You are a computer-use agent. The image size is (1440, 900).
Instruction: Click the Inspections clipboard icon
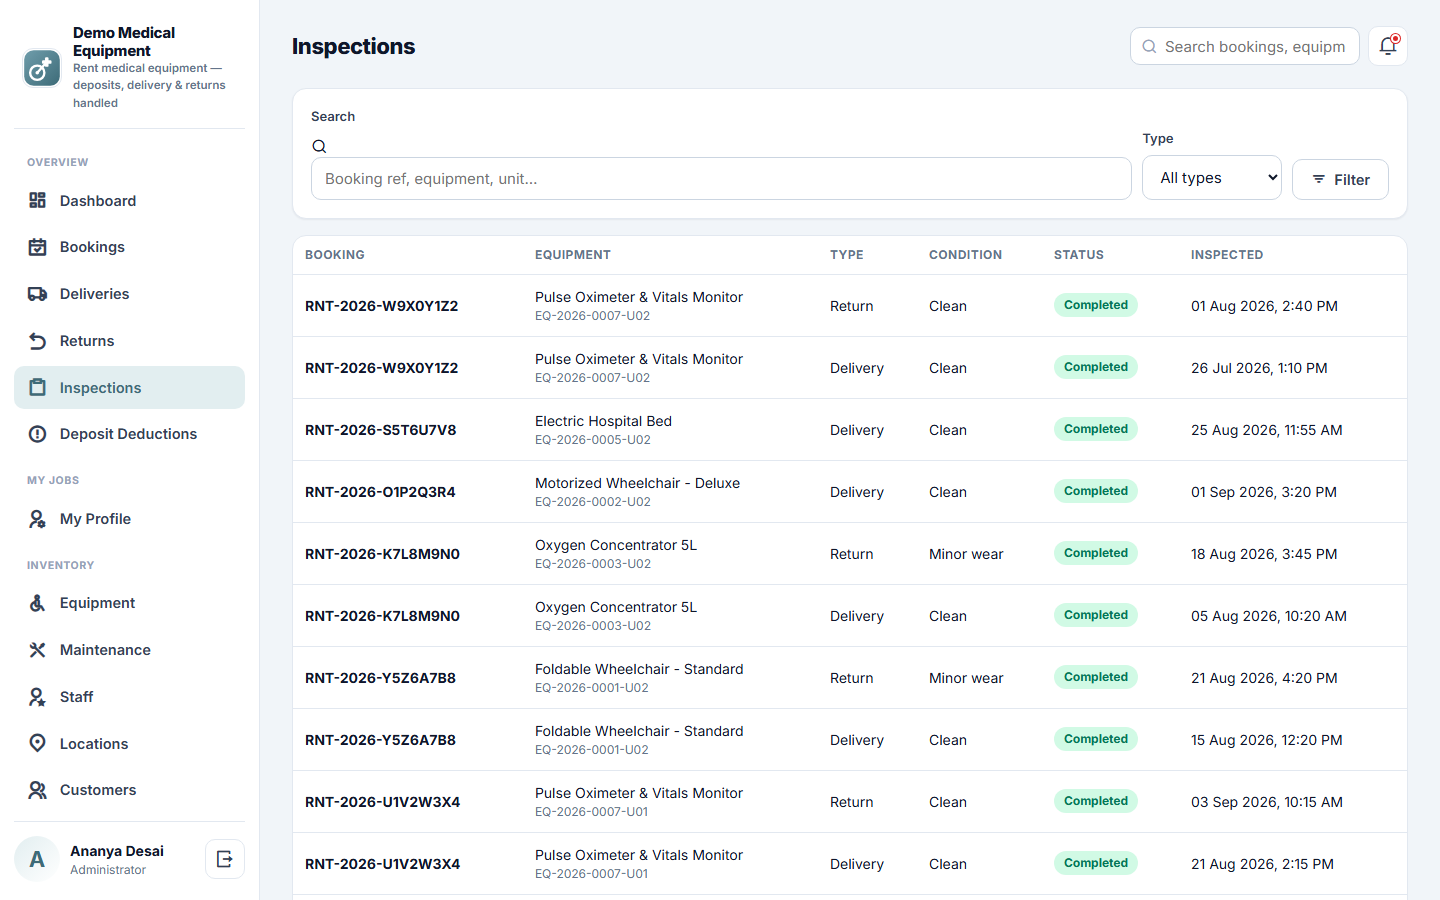pyautogui.click(x=37, y=388)
